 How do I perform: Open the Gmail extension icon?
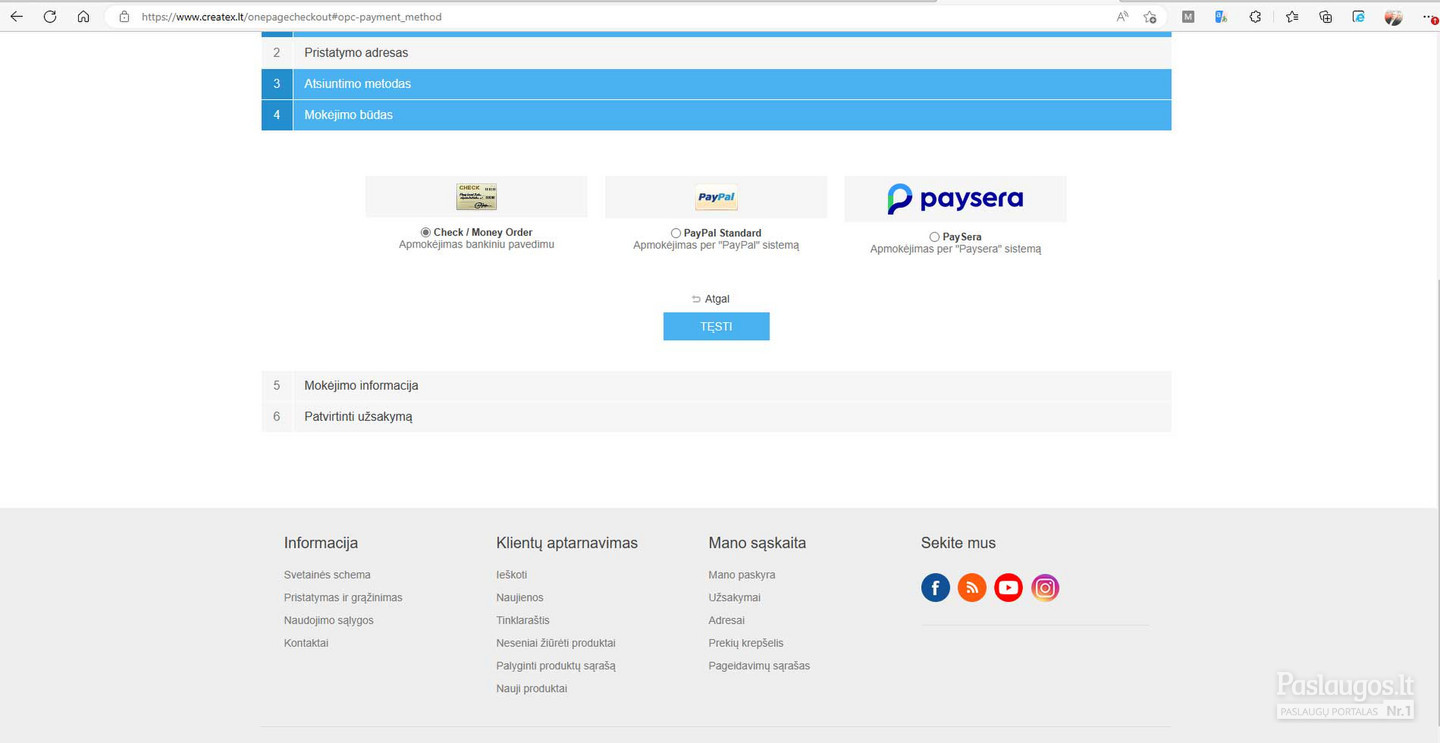1188,17
